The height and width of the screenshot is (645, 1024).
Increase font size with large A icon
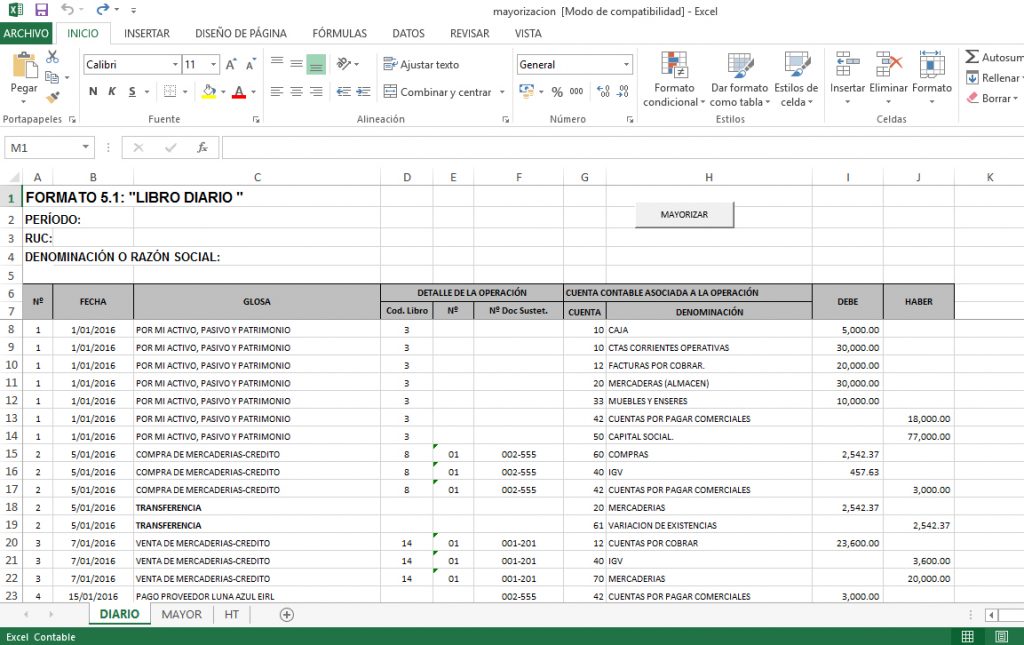click(231, 65)
